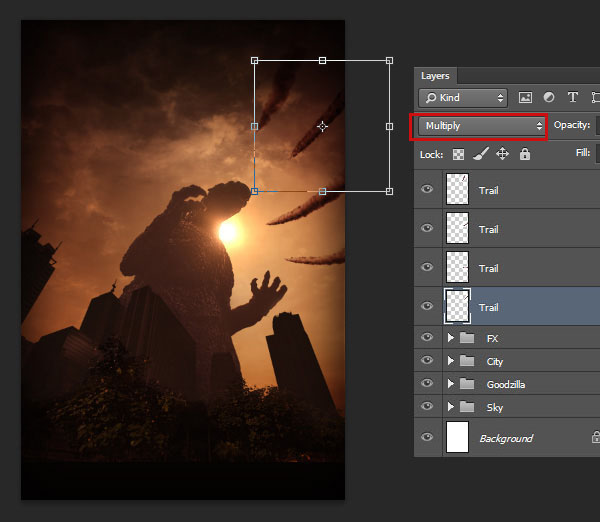Click the FX group name
Image resolution: width=600 pixels, height=522 pixels.
point(492,338)
